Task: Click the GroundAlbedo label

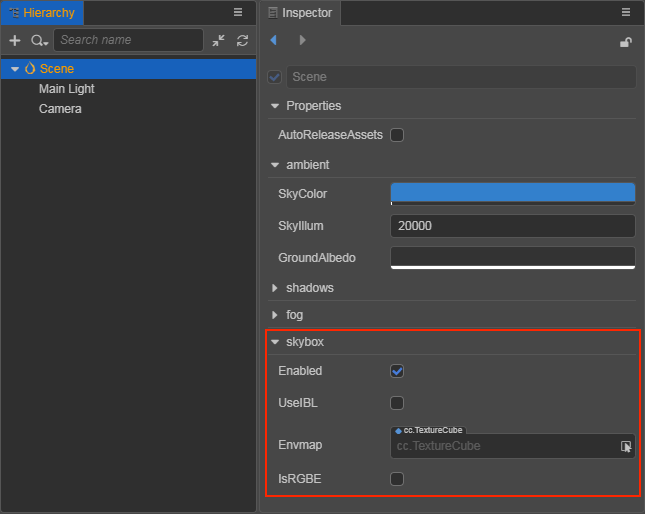Action: click(317, 258)
